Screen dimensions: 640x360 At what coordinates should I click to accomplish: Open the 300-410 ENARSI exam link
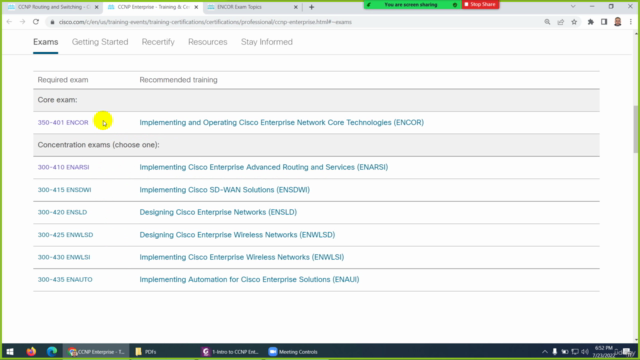click(x=63, y=167)
